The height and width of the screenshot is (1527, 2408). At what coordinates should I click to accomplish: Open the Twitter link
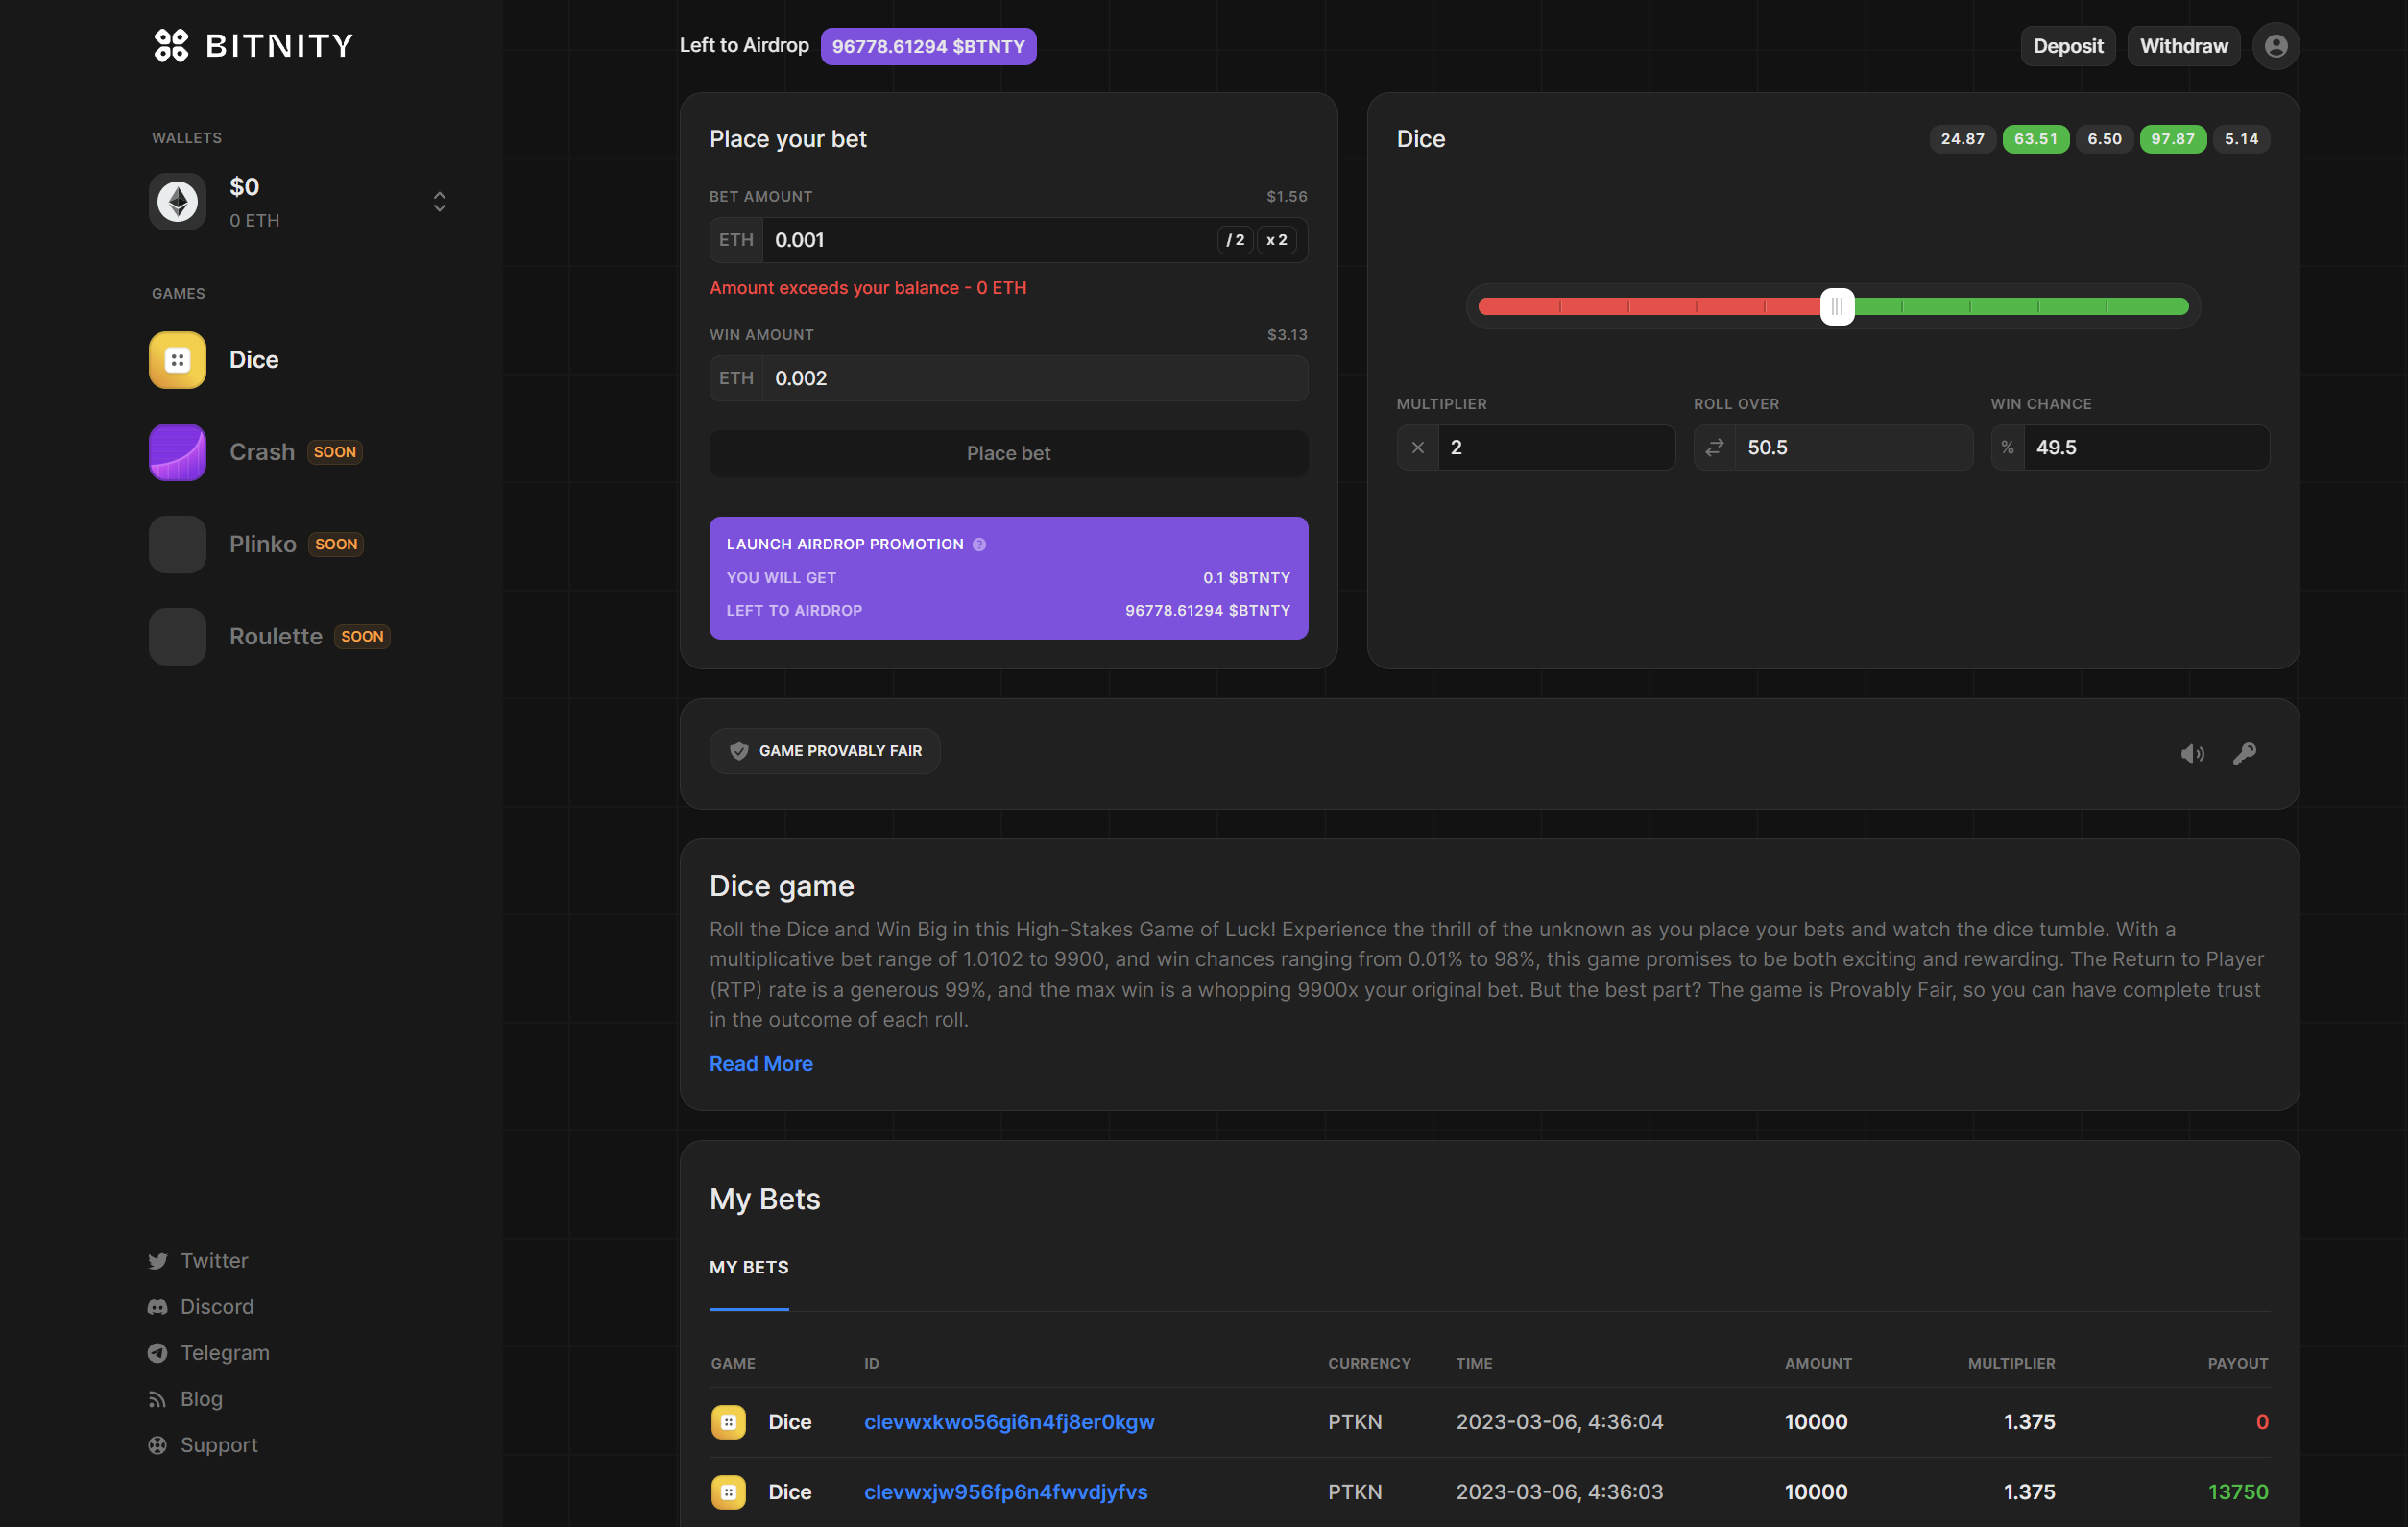[x=214, y=1261]
